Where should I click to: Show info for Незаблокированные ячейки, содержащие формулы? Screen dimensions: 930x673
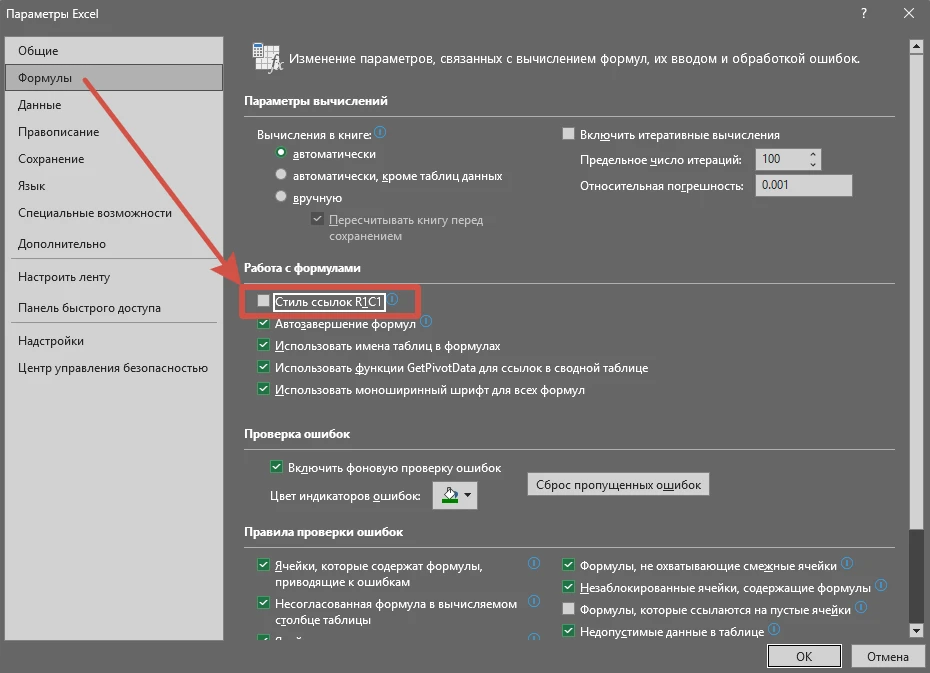click(881, 586)
